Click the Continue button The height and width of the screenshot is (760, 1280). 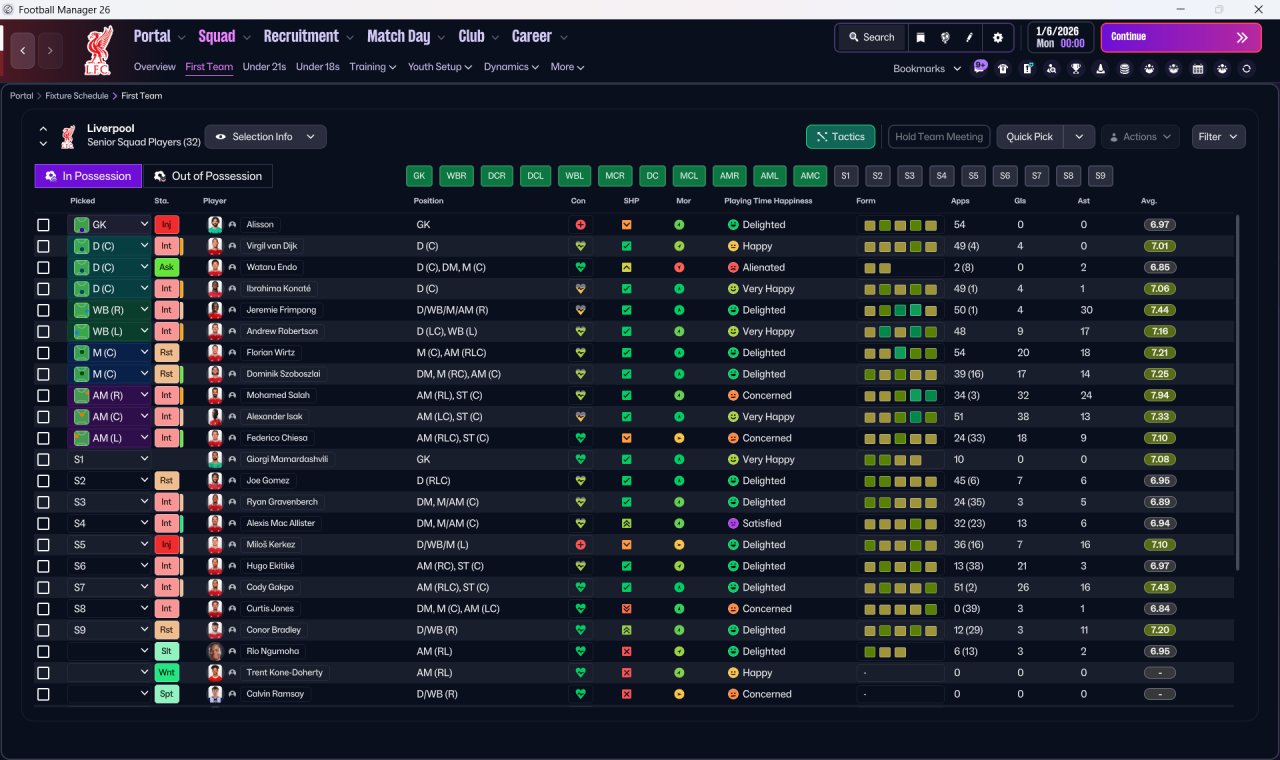[x=1181, y=37]
